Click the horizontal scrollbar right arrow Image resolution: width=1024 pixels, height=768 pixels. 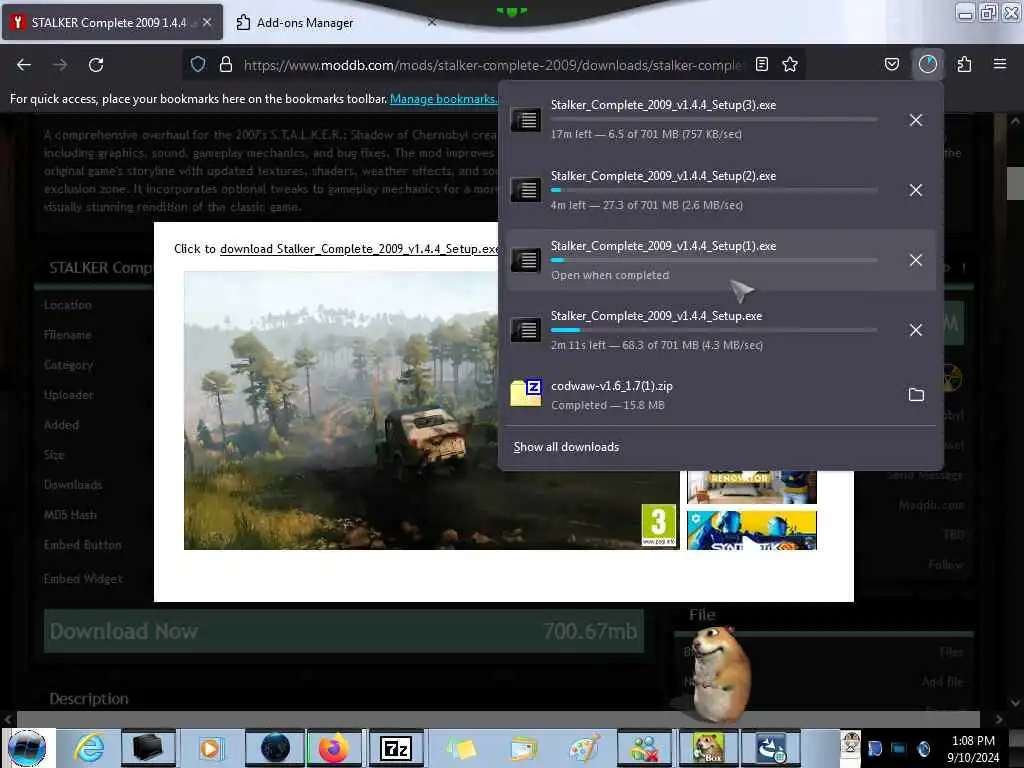[x=999, y=719]
